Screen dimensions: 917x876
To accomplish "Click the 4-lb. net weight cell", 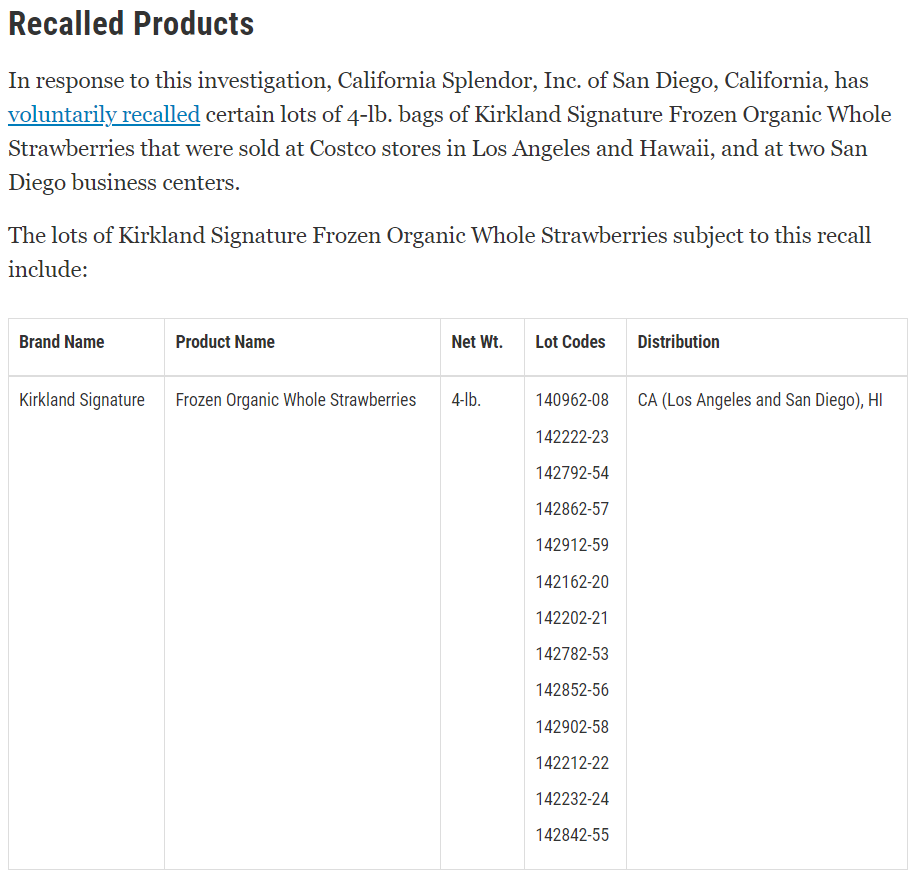I will 466,400.
